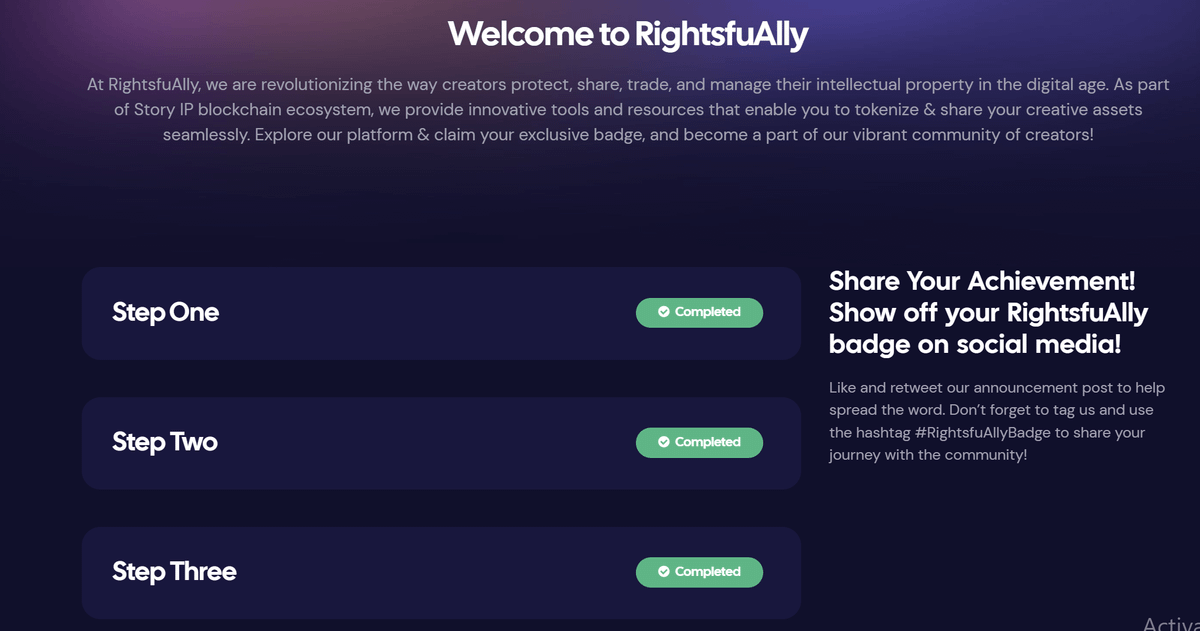
Task: Click the checkmark icon in Step One's badge
Action: (664, 312)
